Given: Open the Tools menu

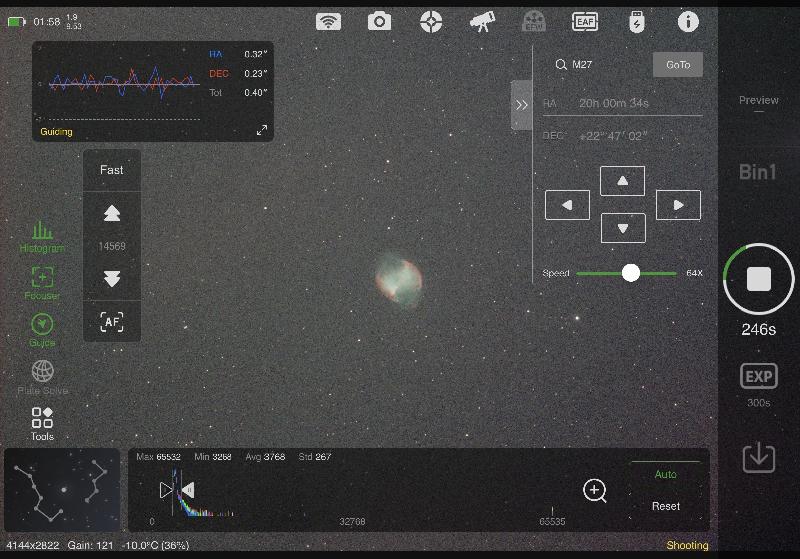Looking at the screenshot, I should point(42,424).
